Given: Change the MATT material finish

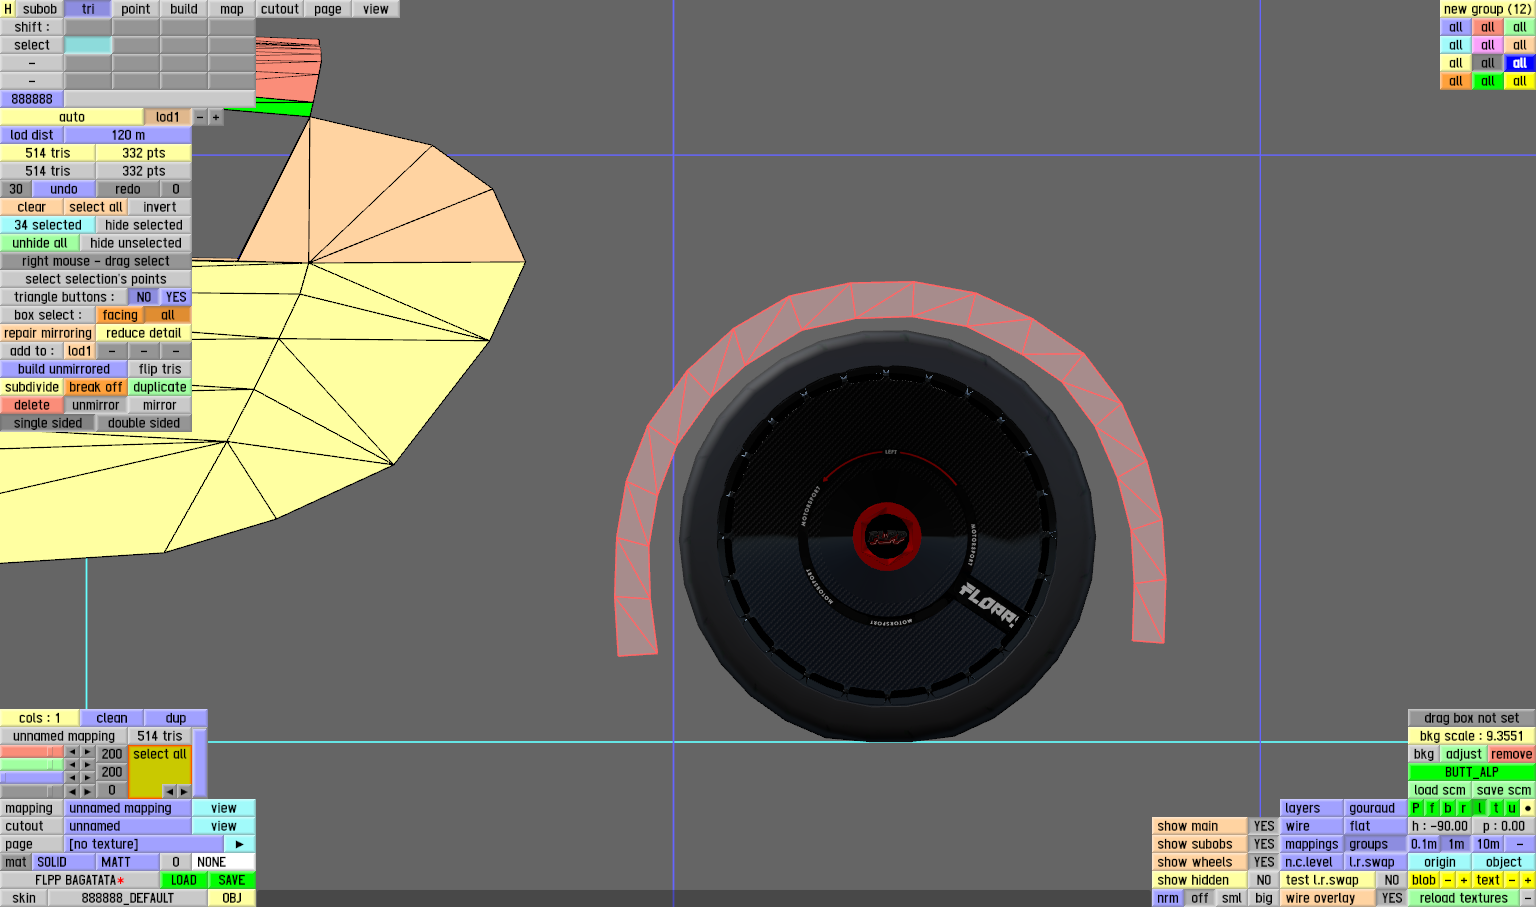Looking at the screenshot, I should (128, 862).
